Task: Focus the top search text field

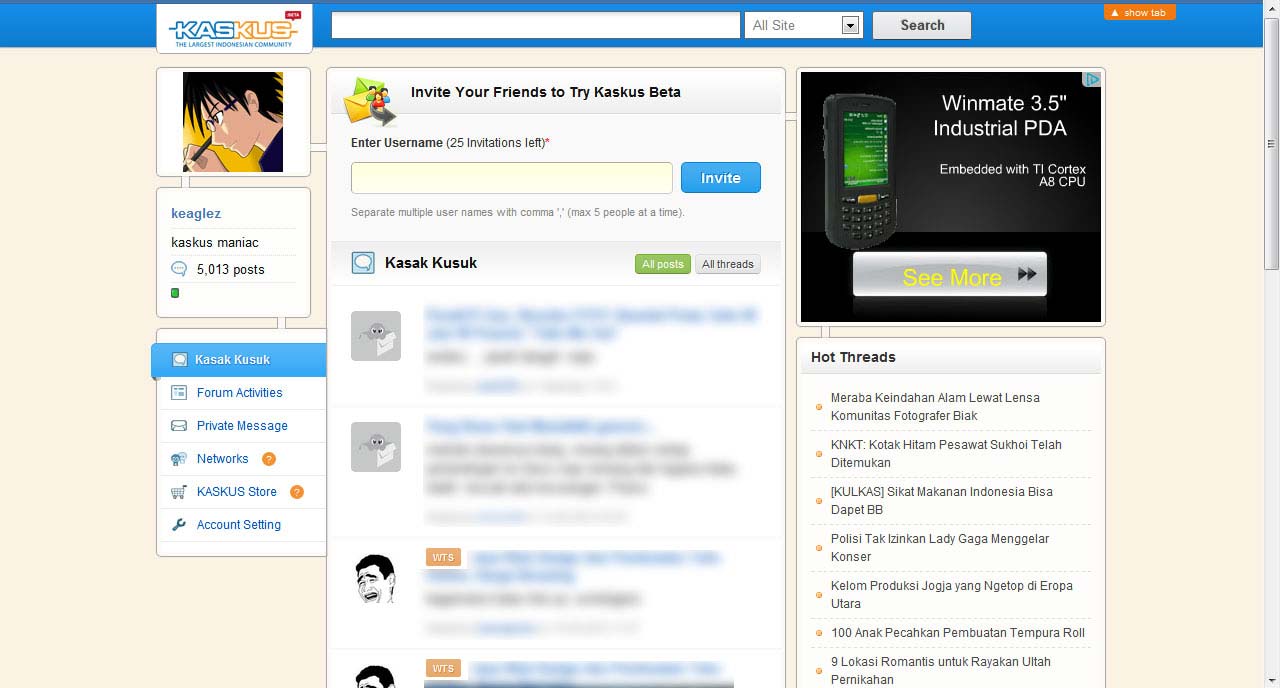Action: 536,25
